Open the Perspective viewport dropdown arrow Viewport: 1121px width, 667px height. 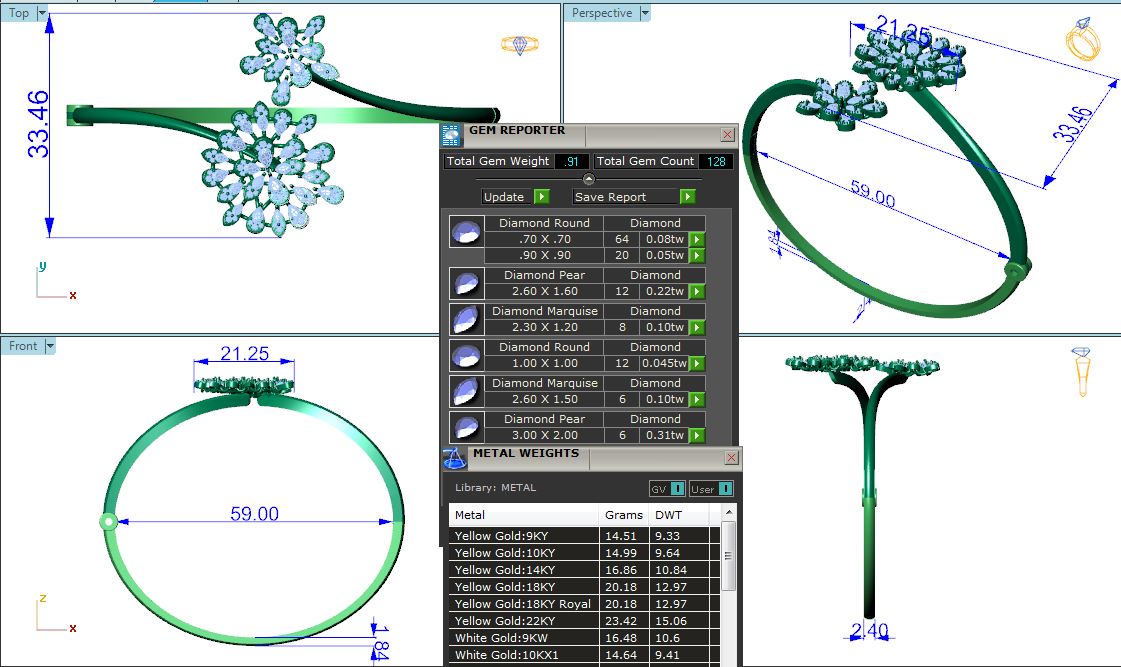pos(644,13)
